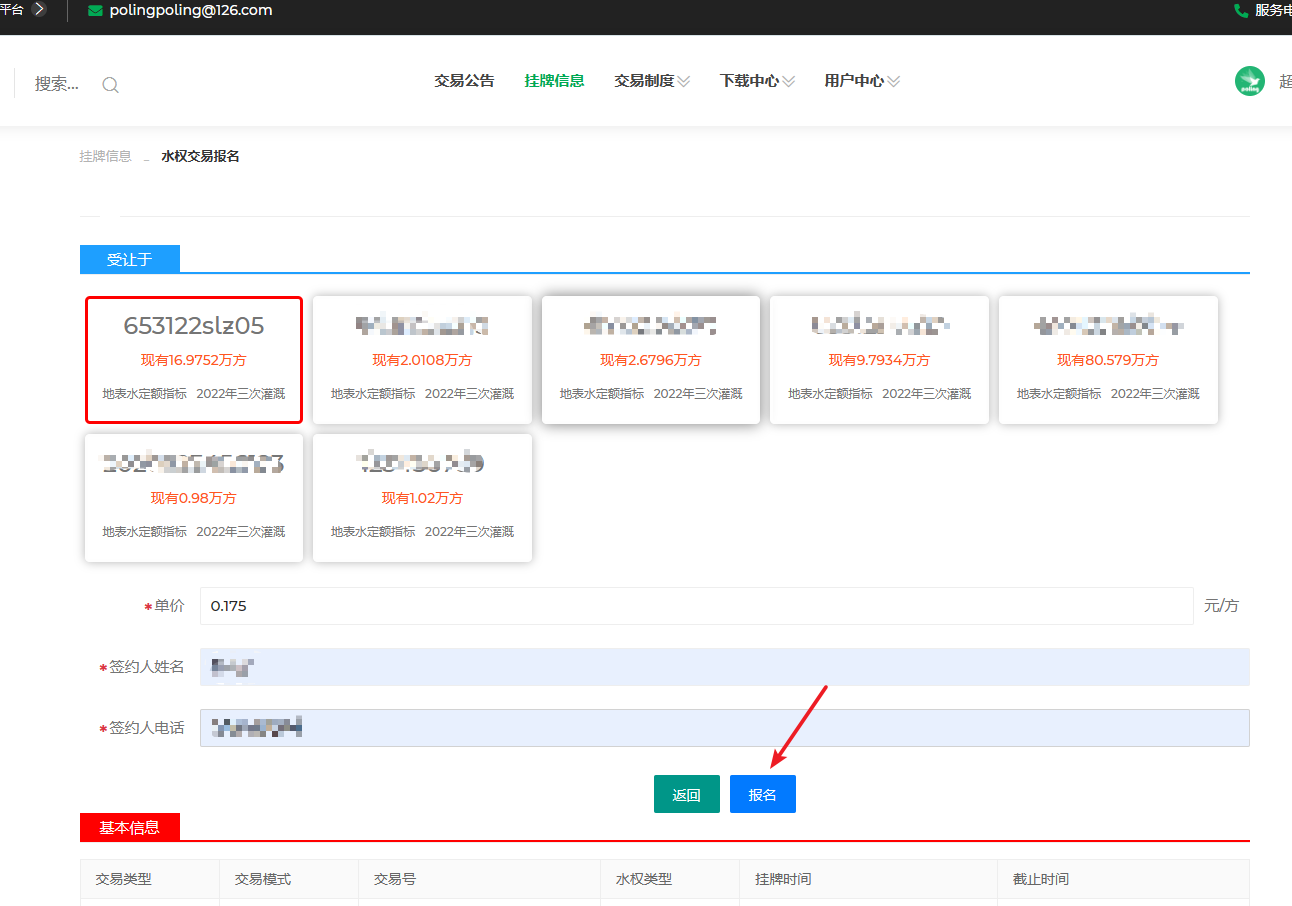The image size is (1292, 906).
Task: Open the 用户中心 dropdown menu
Action: [x=862, y=81]
